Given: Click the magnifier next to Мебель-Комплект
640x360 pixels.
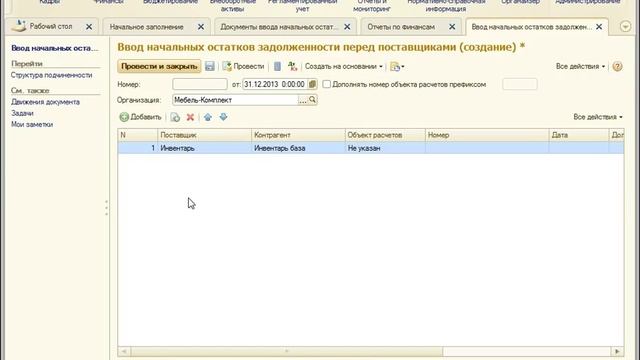Looking at the screenshot, I should click(312, 100).
